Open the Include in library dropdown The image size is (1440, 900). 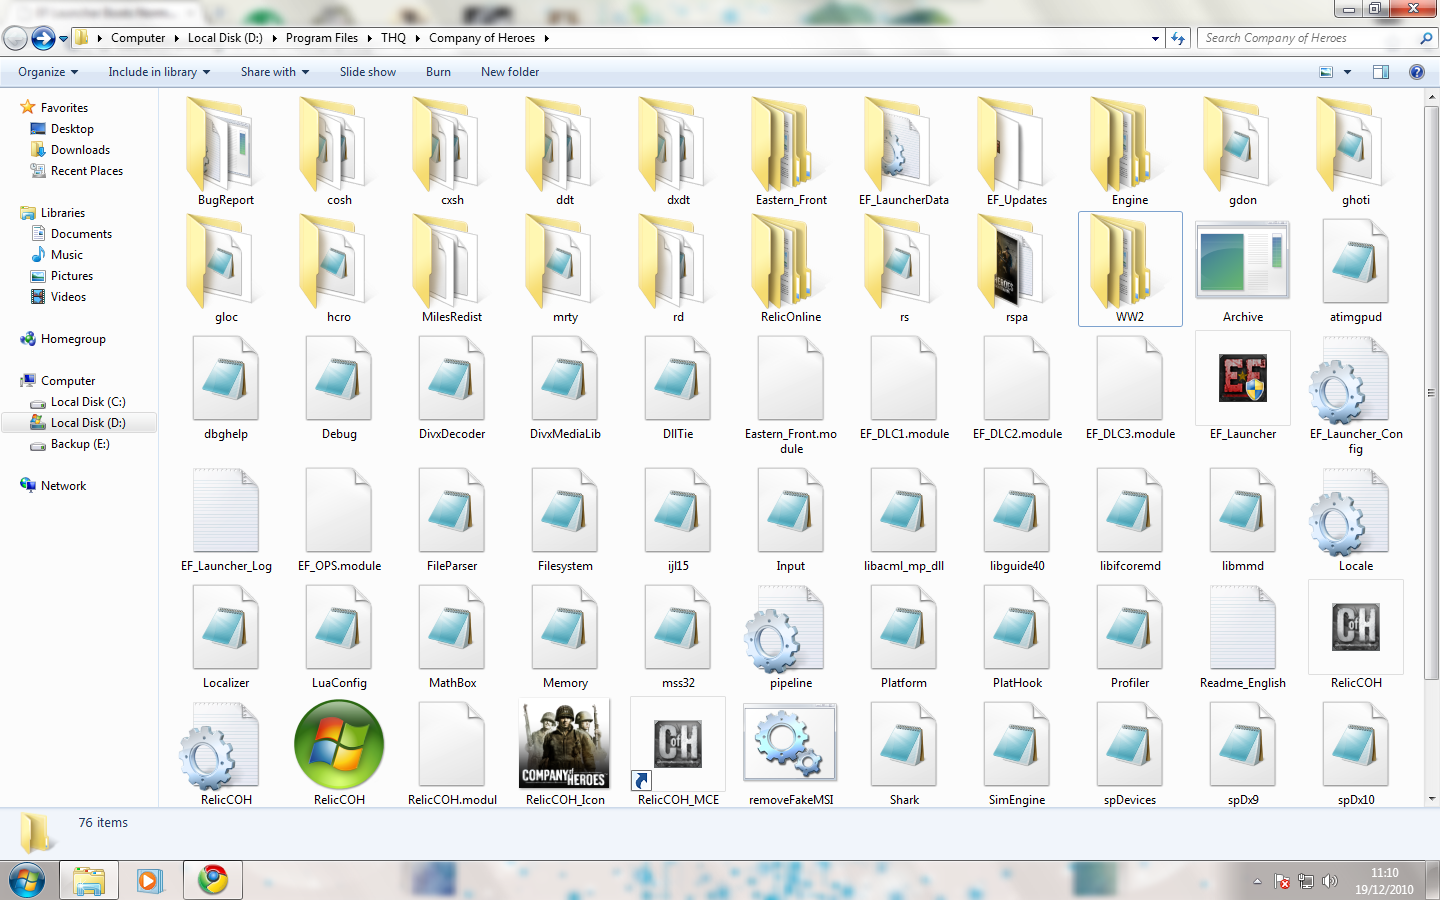click(159, 72)
